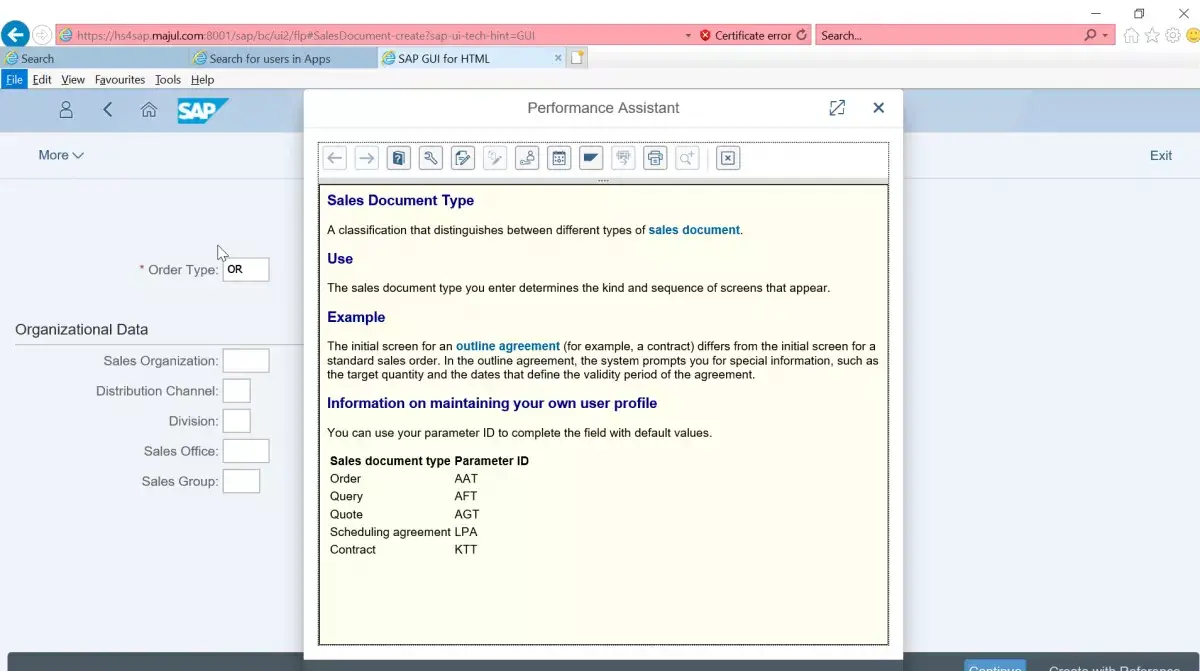Open the Tools menu

click(168, 80)
